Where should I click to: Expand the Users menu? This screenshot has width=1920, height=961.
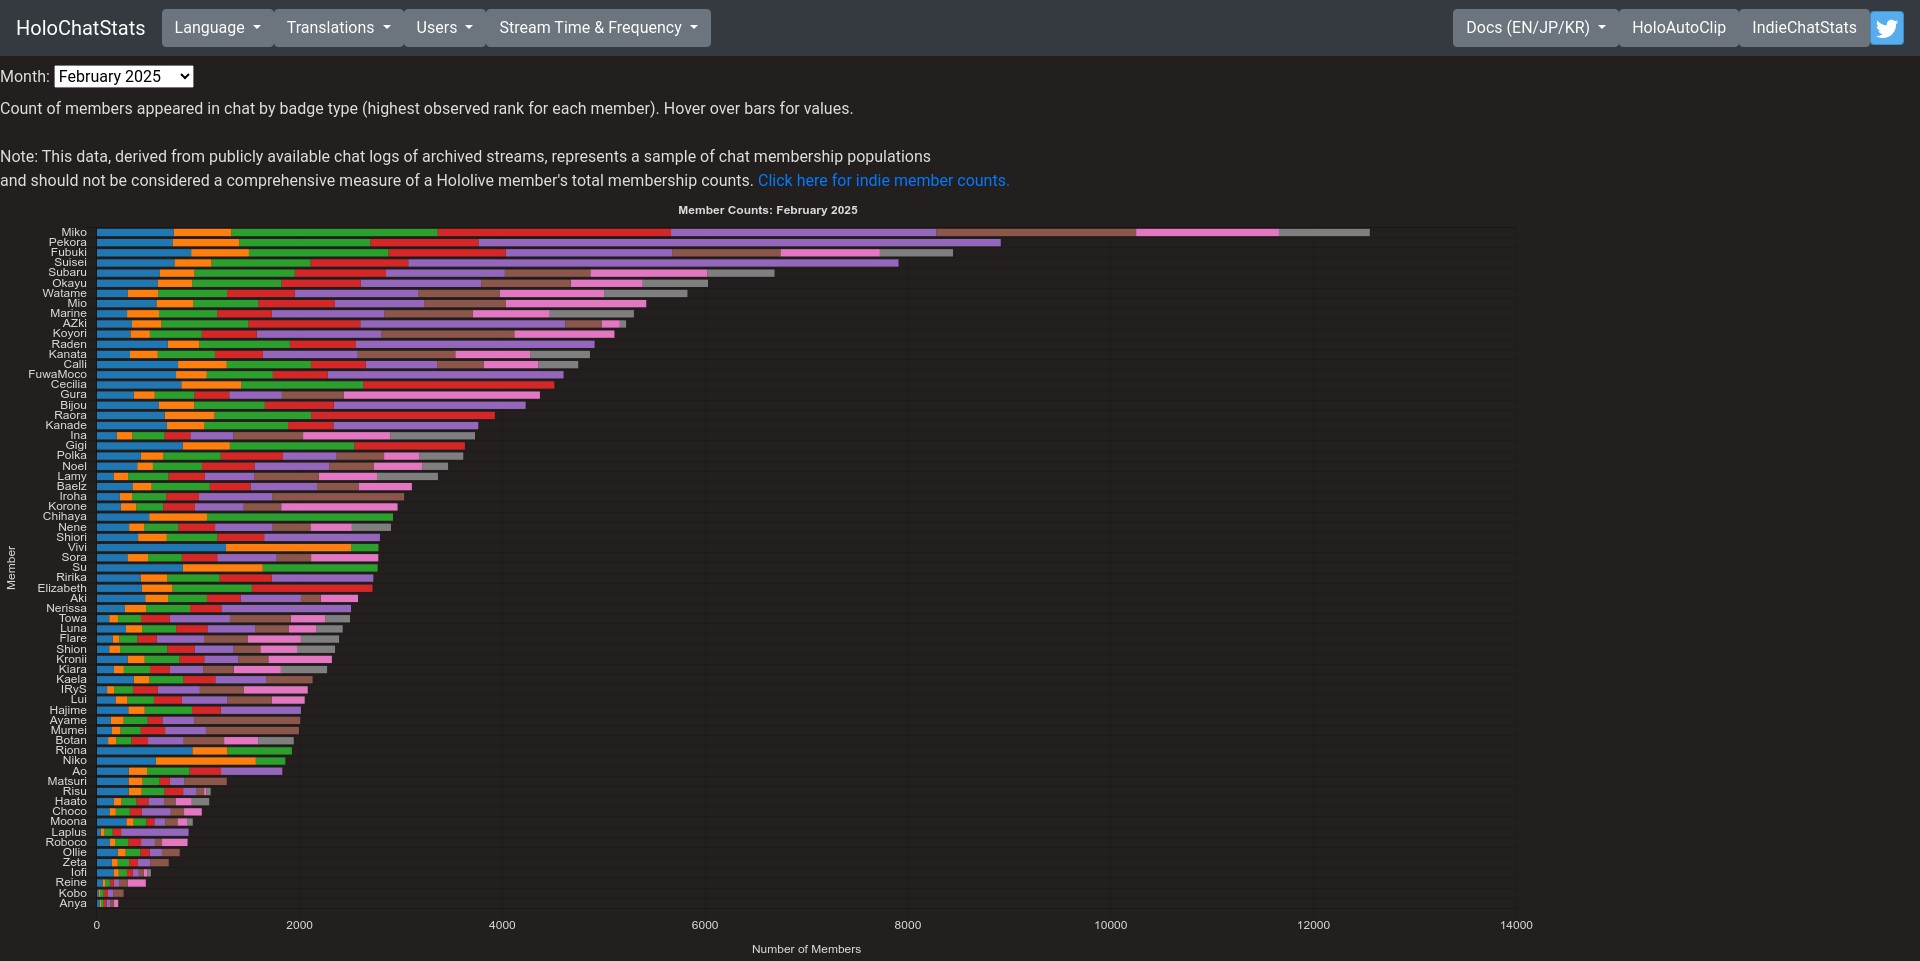pos(444,28)
